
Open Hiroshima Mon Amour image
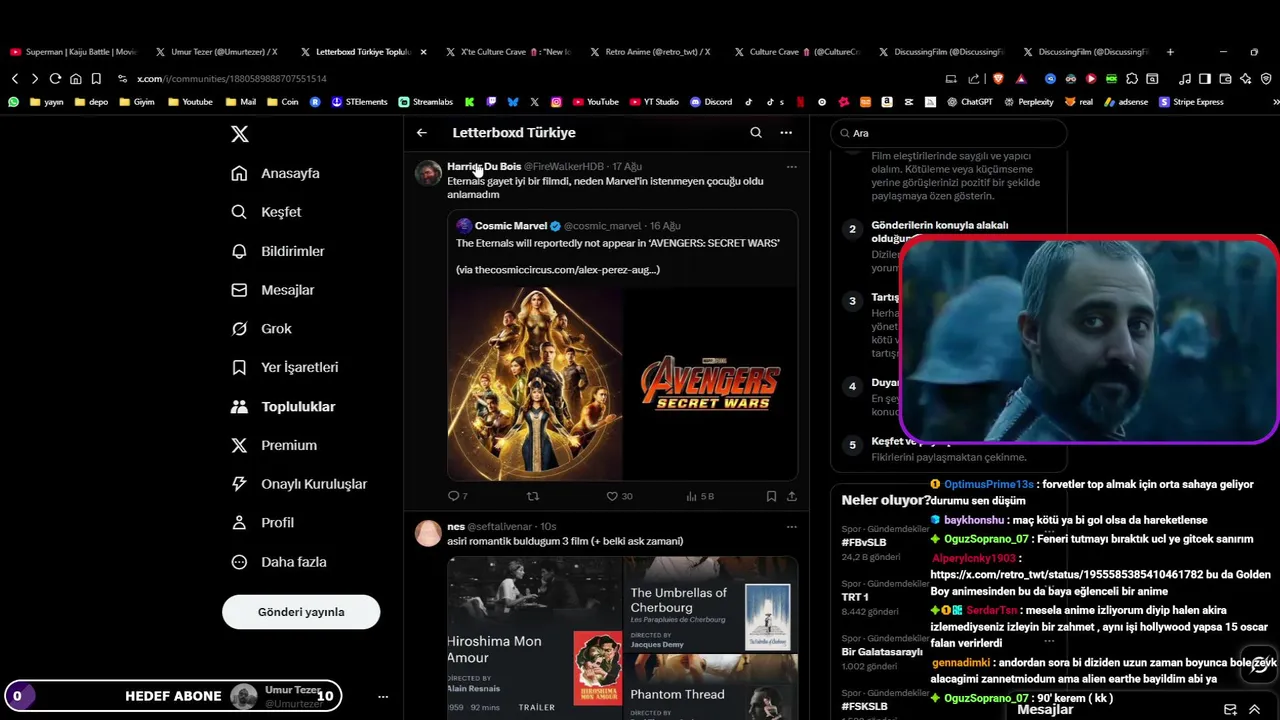point(534,638)
